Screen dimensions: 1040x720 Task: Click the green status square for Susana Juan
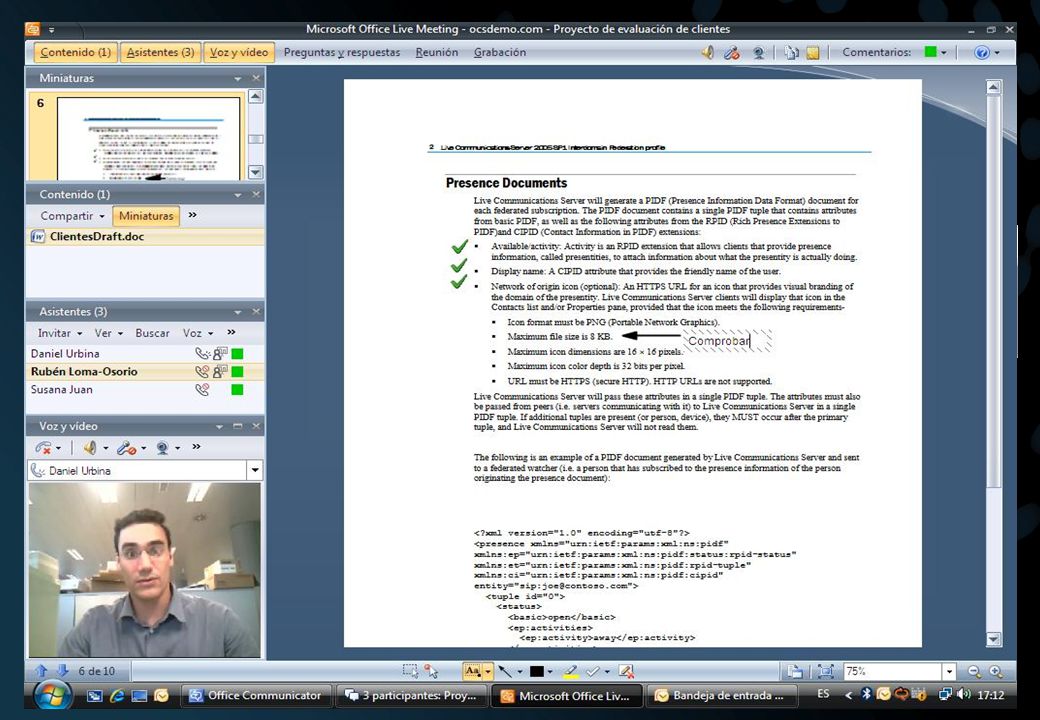[x=237, y=389]
